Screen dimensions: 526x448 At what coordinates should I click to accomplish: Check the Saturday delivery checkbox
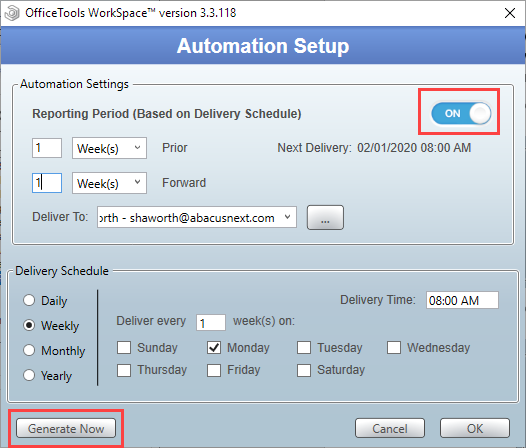click(x=304, y=370)
